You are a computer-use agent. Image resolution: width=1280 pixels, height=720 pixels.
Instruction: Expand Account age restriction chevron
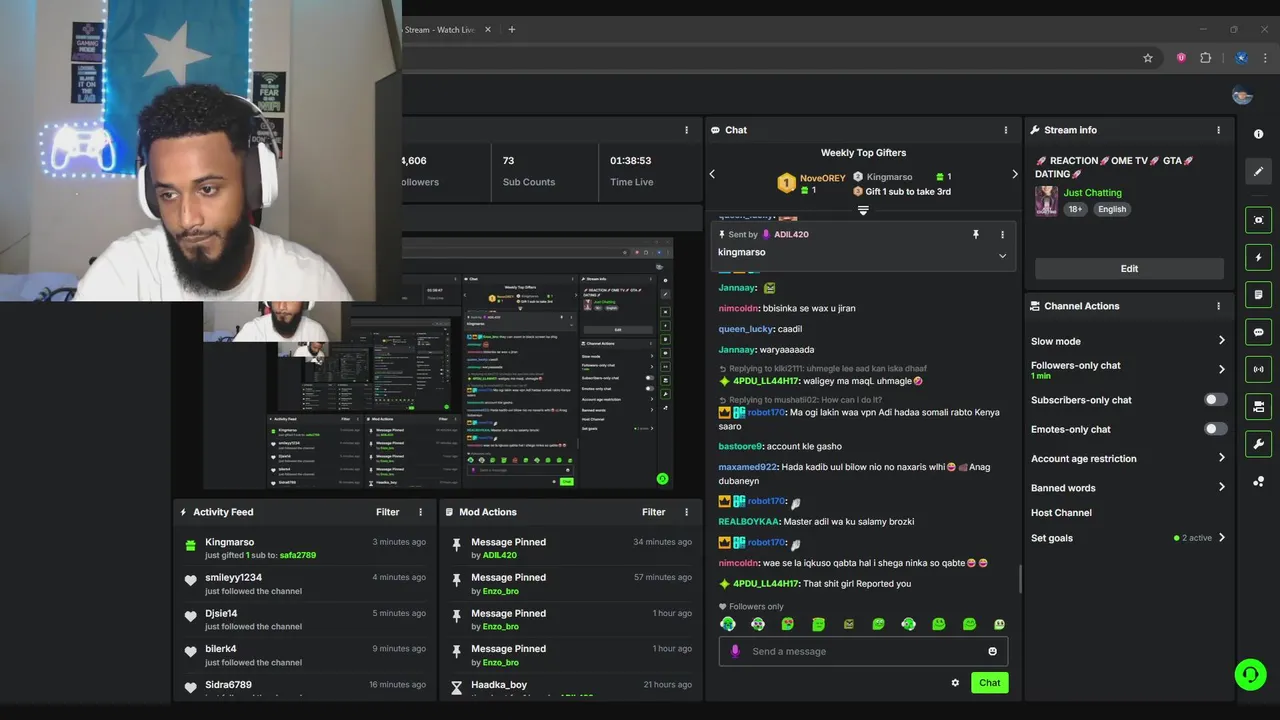1221,458
